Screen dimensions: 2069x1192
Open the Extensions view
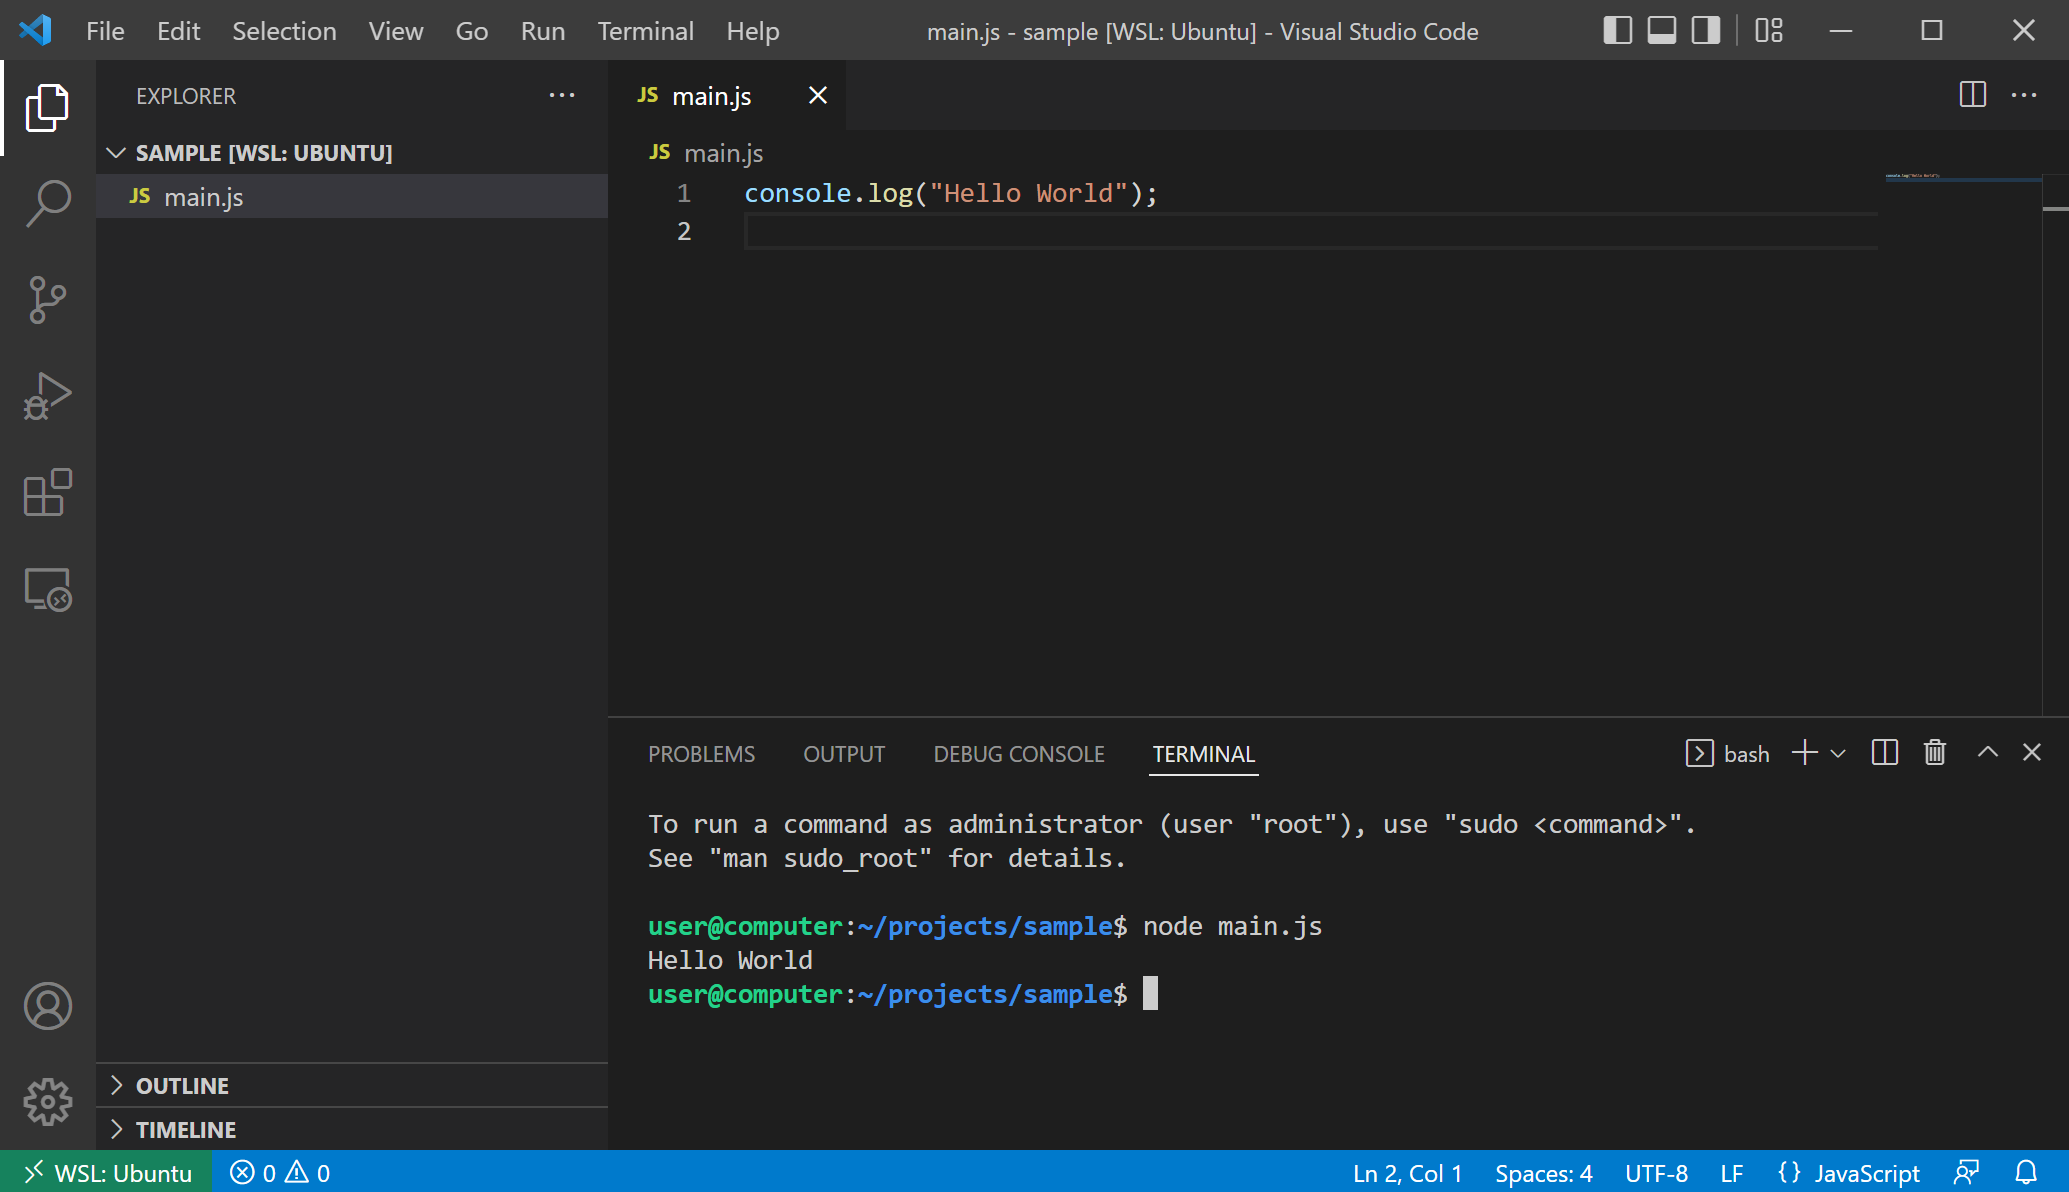pos(47,492)
